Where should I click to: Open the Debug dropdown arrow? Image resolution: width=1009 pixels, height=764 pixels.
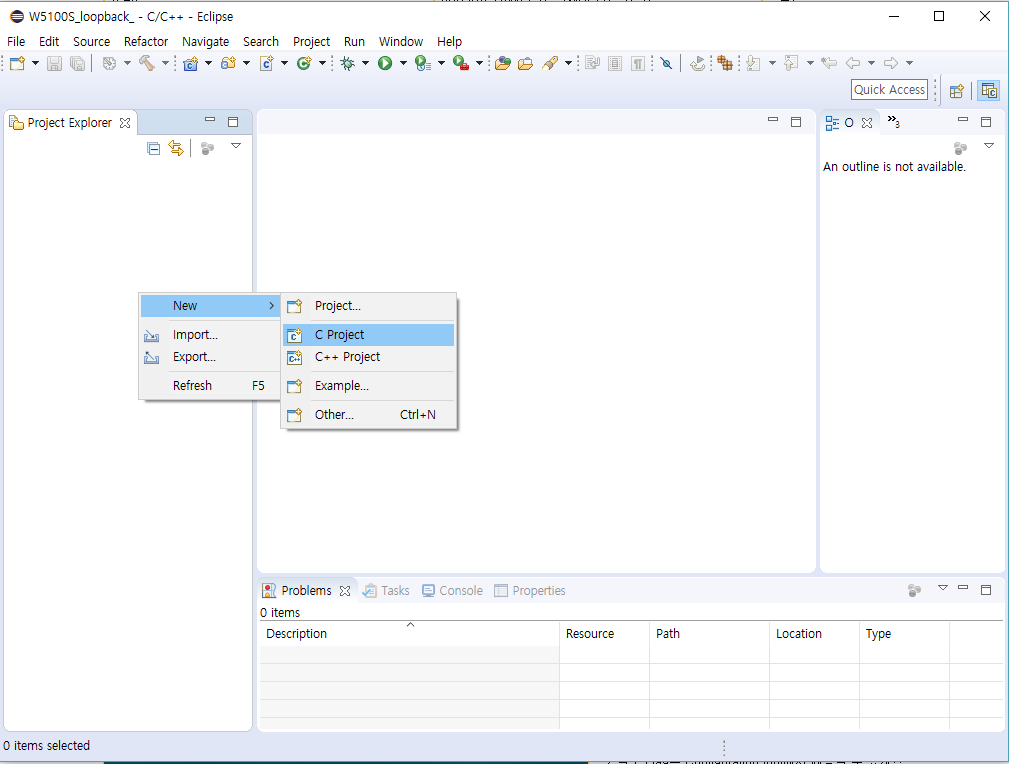pos(366,63)
